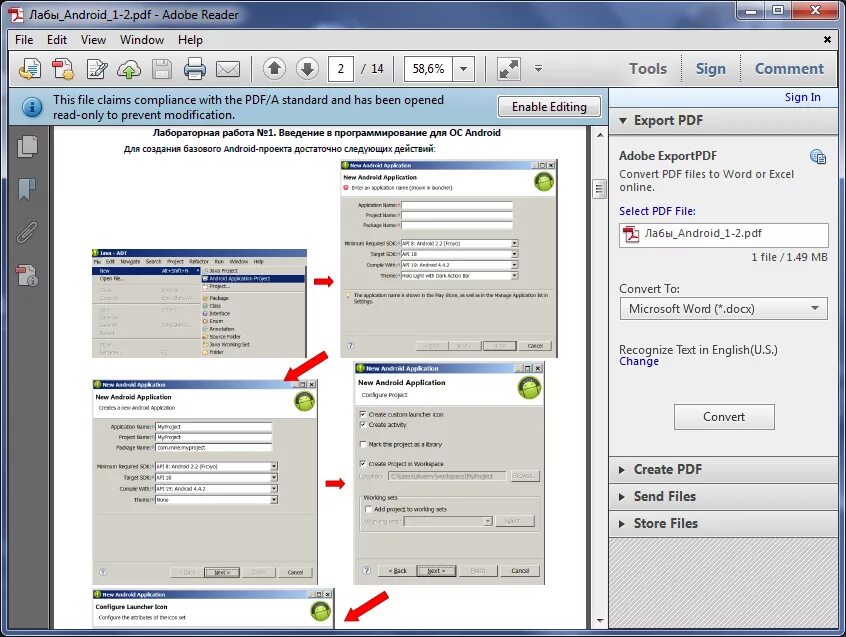Open the Attachments paperclip sidebar panel
The height and width of the screenshot is (637, 846).
point(27,232)
